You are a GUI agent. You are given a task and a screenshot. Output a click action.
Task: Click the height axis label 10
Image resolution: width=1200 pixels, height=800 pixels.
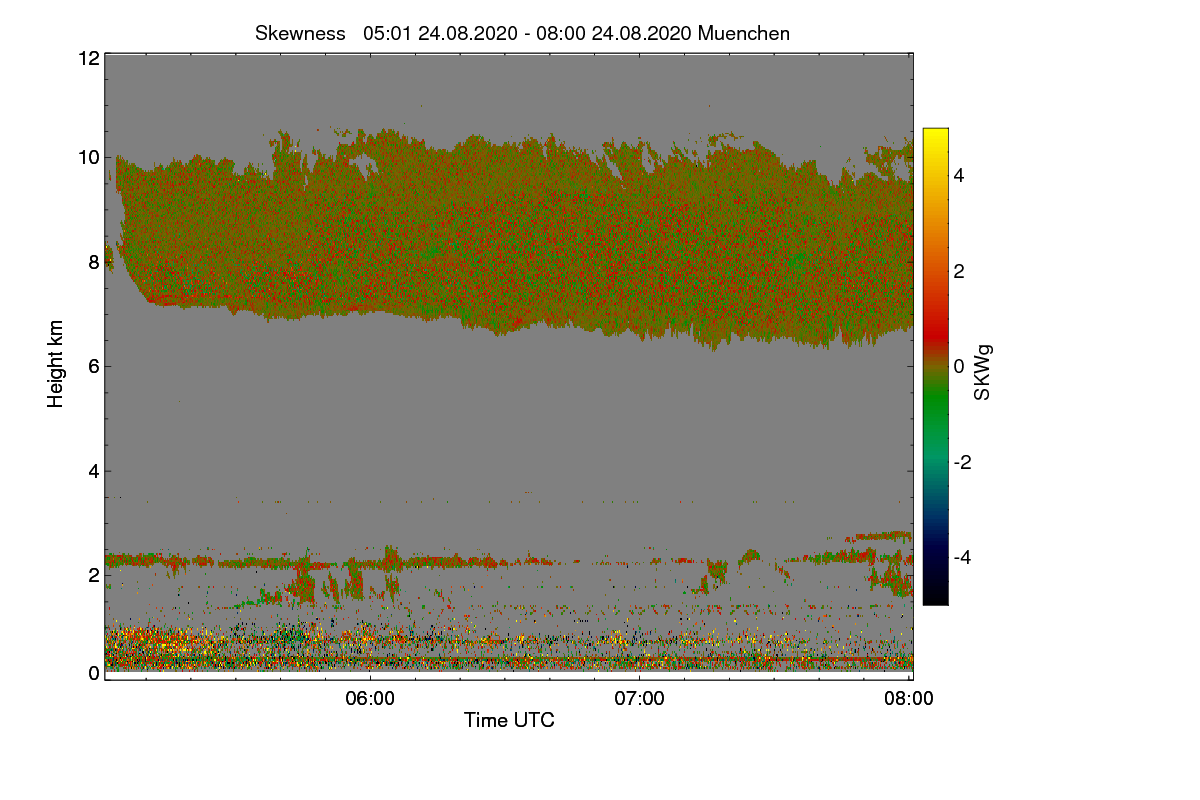[88, 157]
